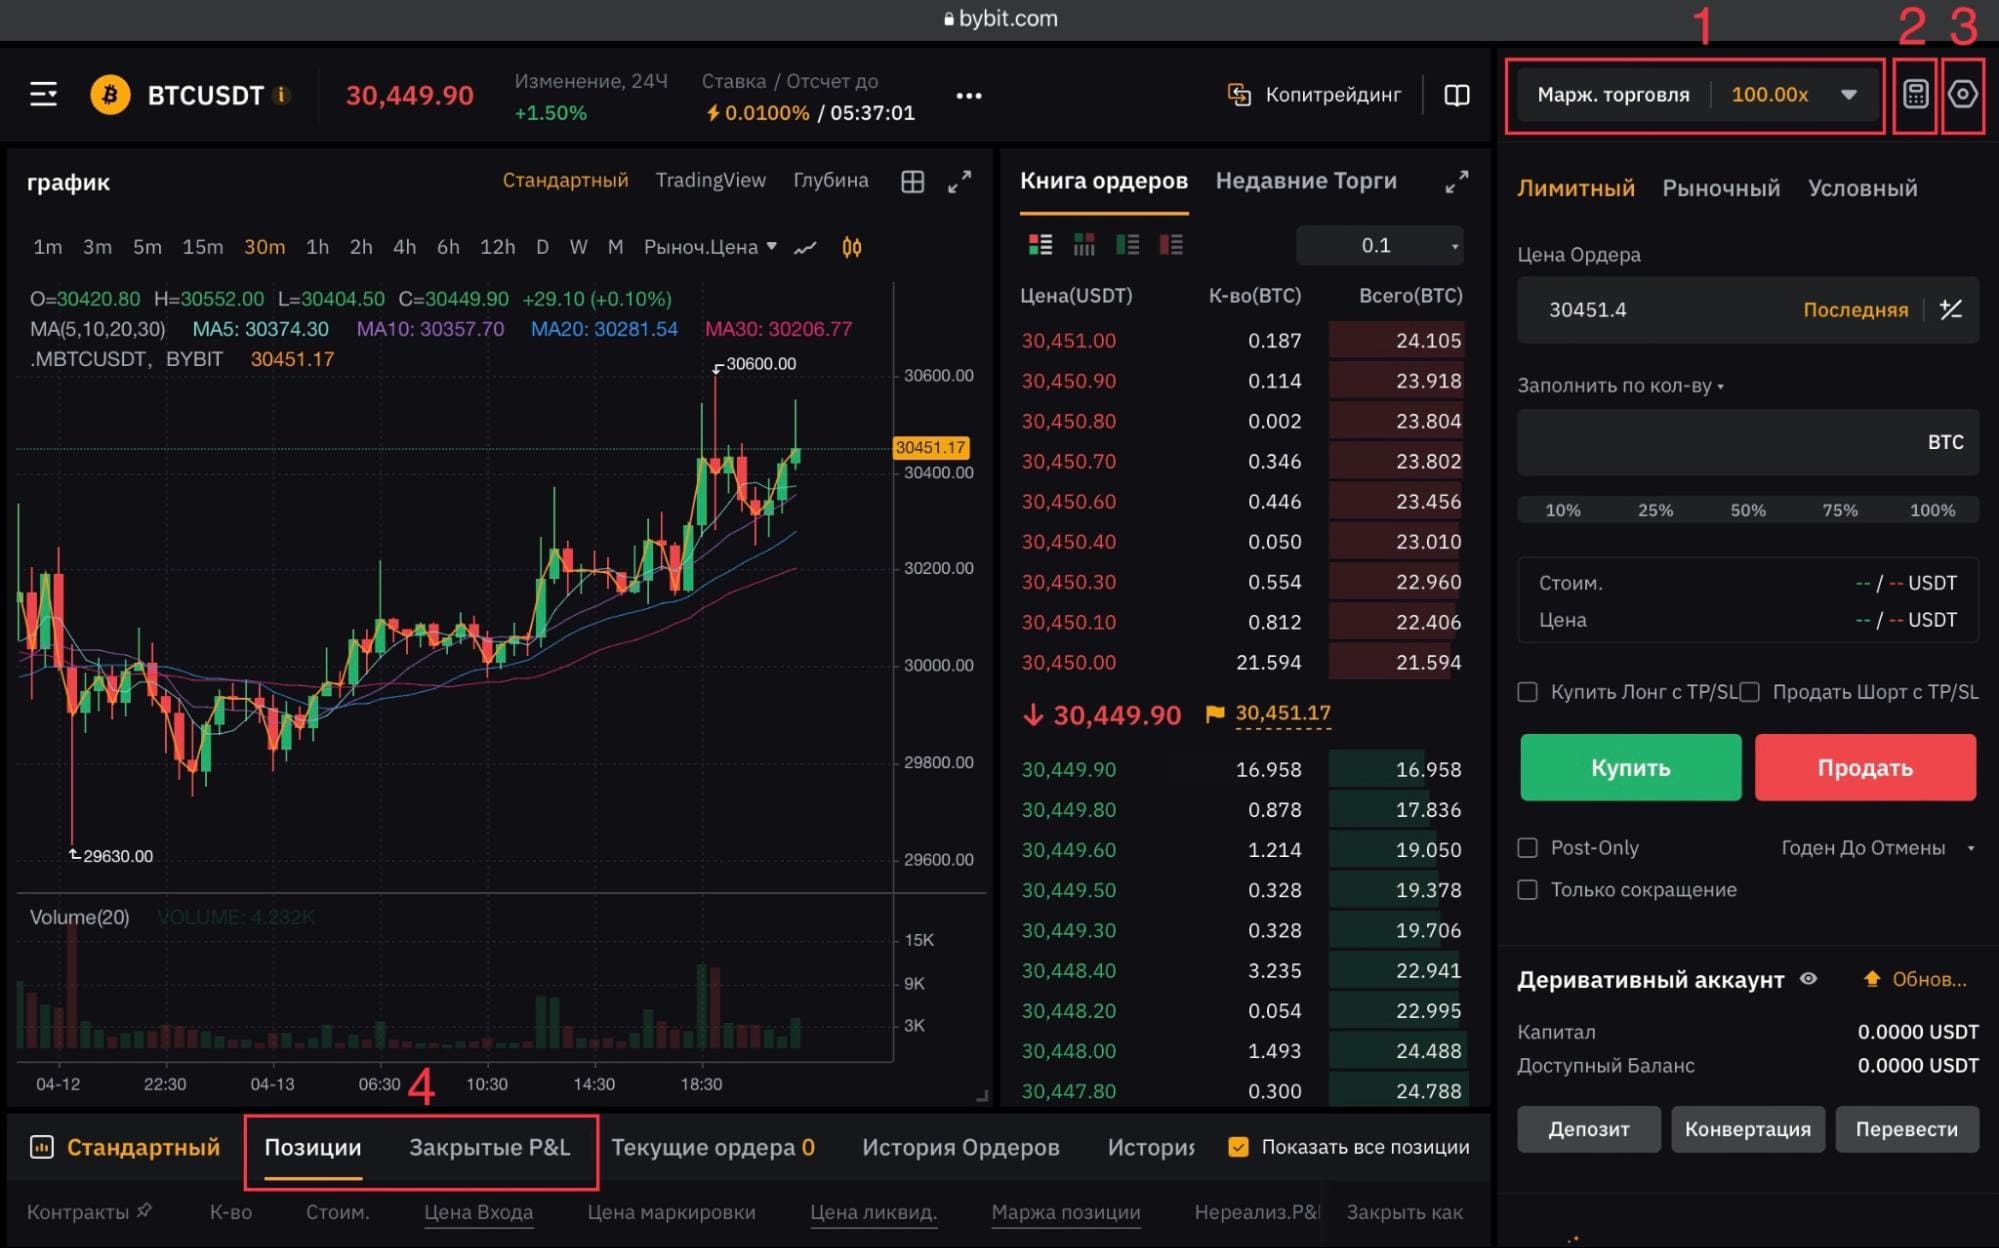Click the Standard layout icon at bottom
Viewport: 1999px width, 1248px height.
(x=41, y=1147)
